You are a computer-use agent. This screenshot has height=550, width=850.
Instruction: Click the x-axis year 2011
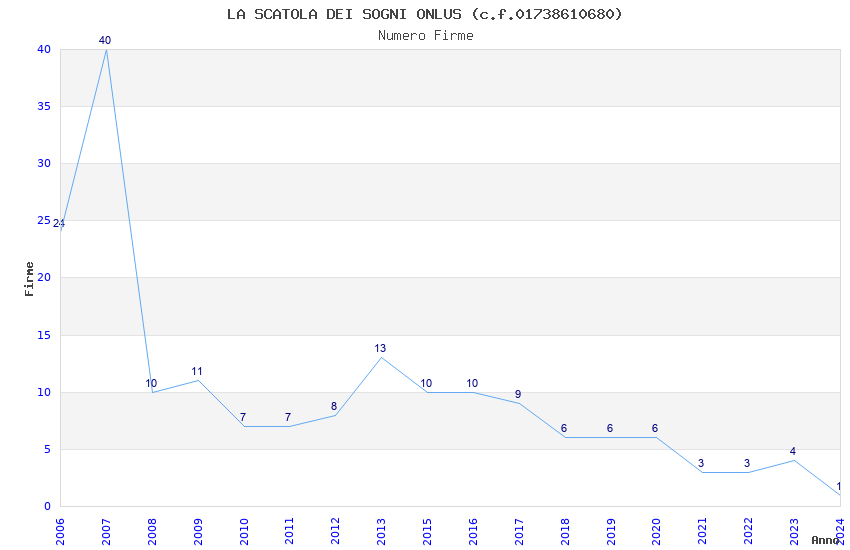[x=289, y=531]
